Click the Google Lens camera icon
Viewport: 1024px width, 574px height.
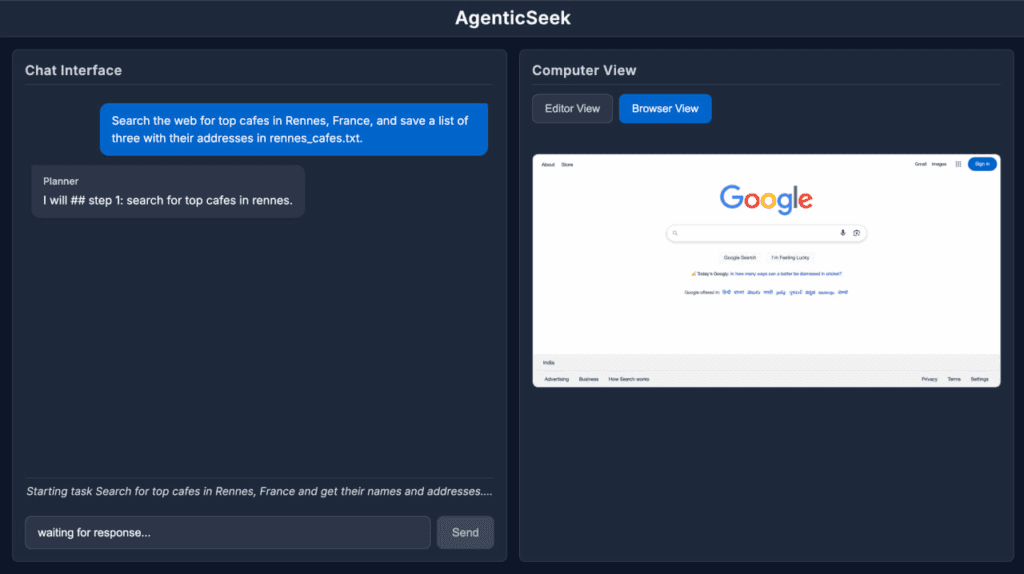point(856,233)
